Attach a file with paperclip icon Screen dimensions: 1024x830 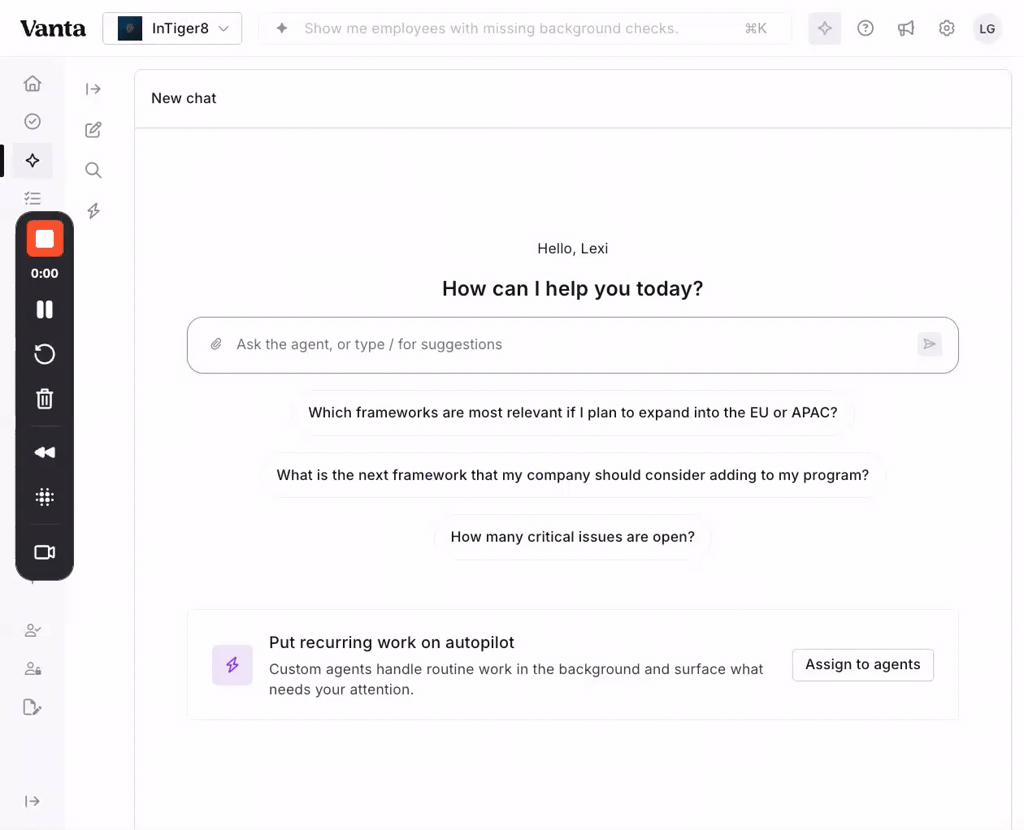[x=216, y=344]
